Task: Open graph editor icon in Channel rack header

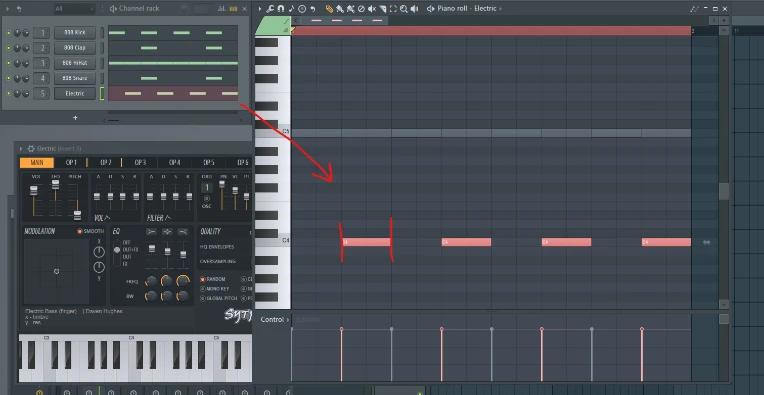Action: tap(222, 9)
